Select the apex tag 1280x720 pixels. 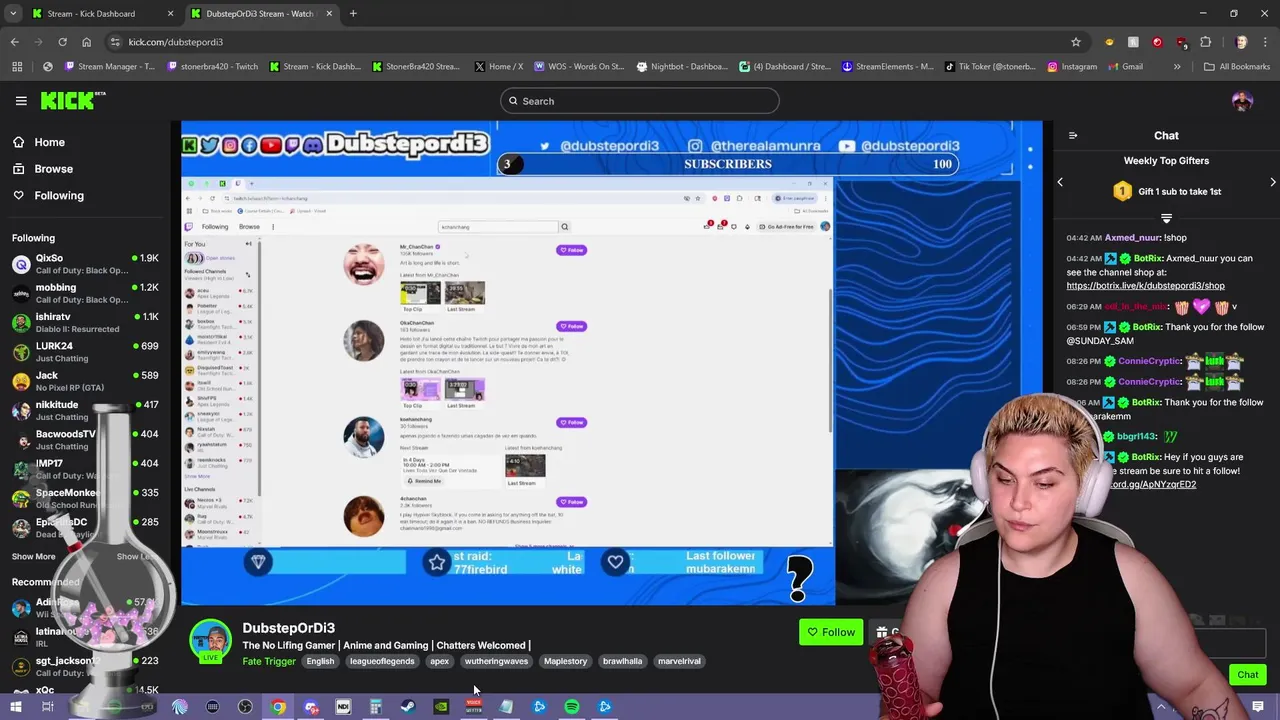tap(439, 661)
